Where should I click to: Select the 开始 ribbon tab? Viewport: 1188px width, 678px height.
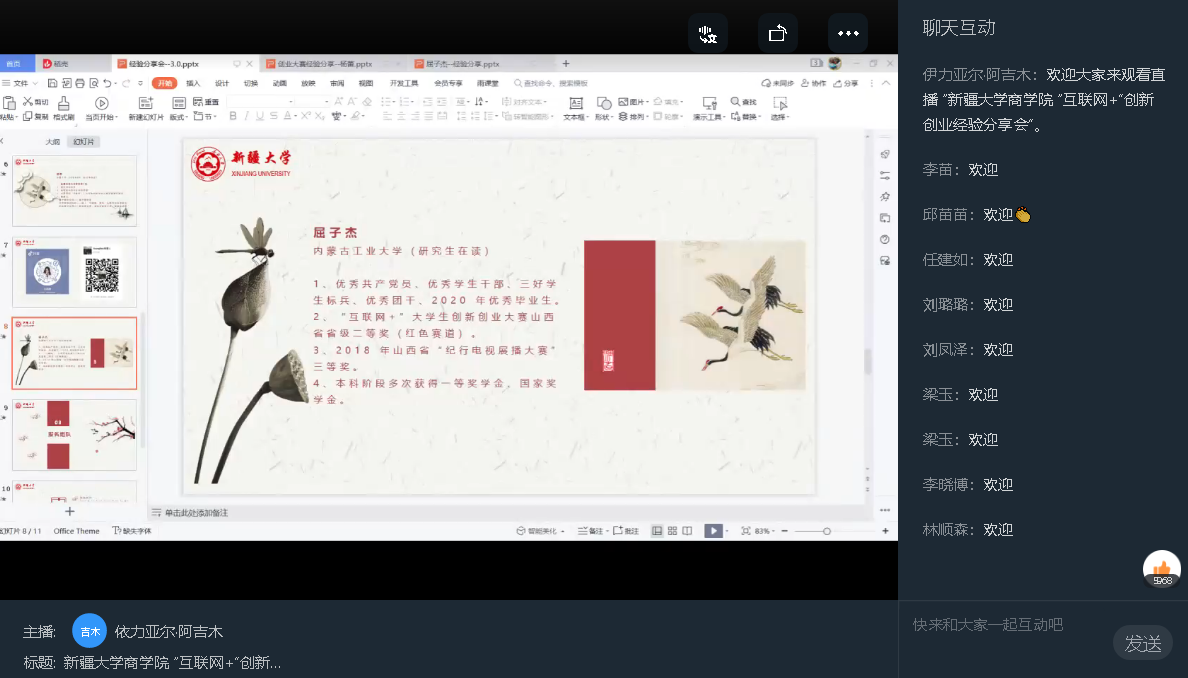click(164, 83)
